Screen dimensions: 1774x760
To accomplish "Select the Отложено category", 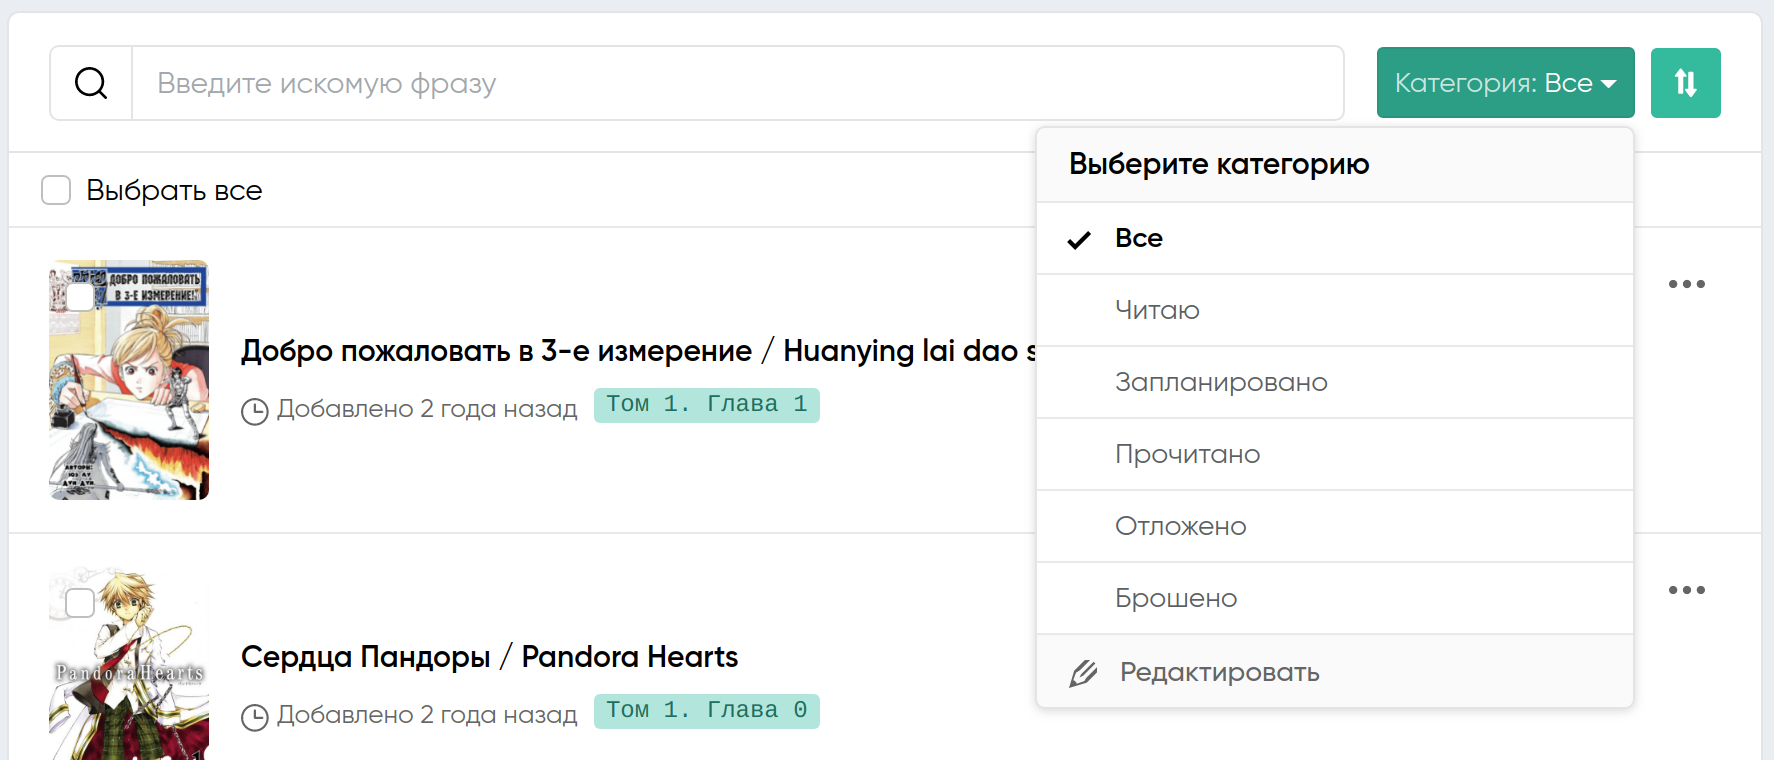I will point(1335,526).
